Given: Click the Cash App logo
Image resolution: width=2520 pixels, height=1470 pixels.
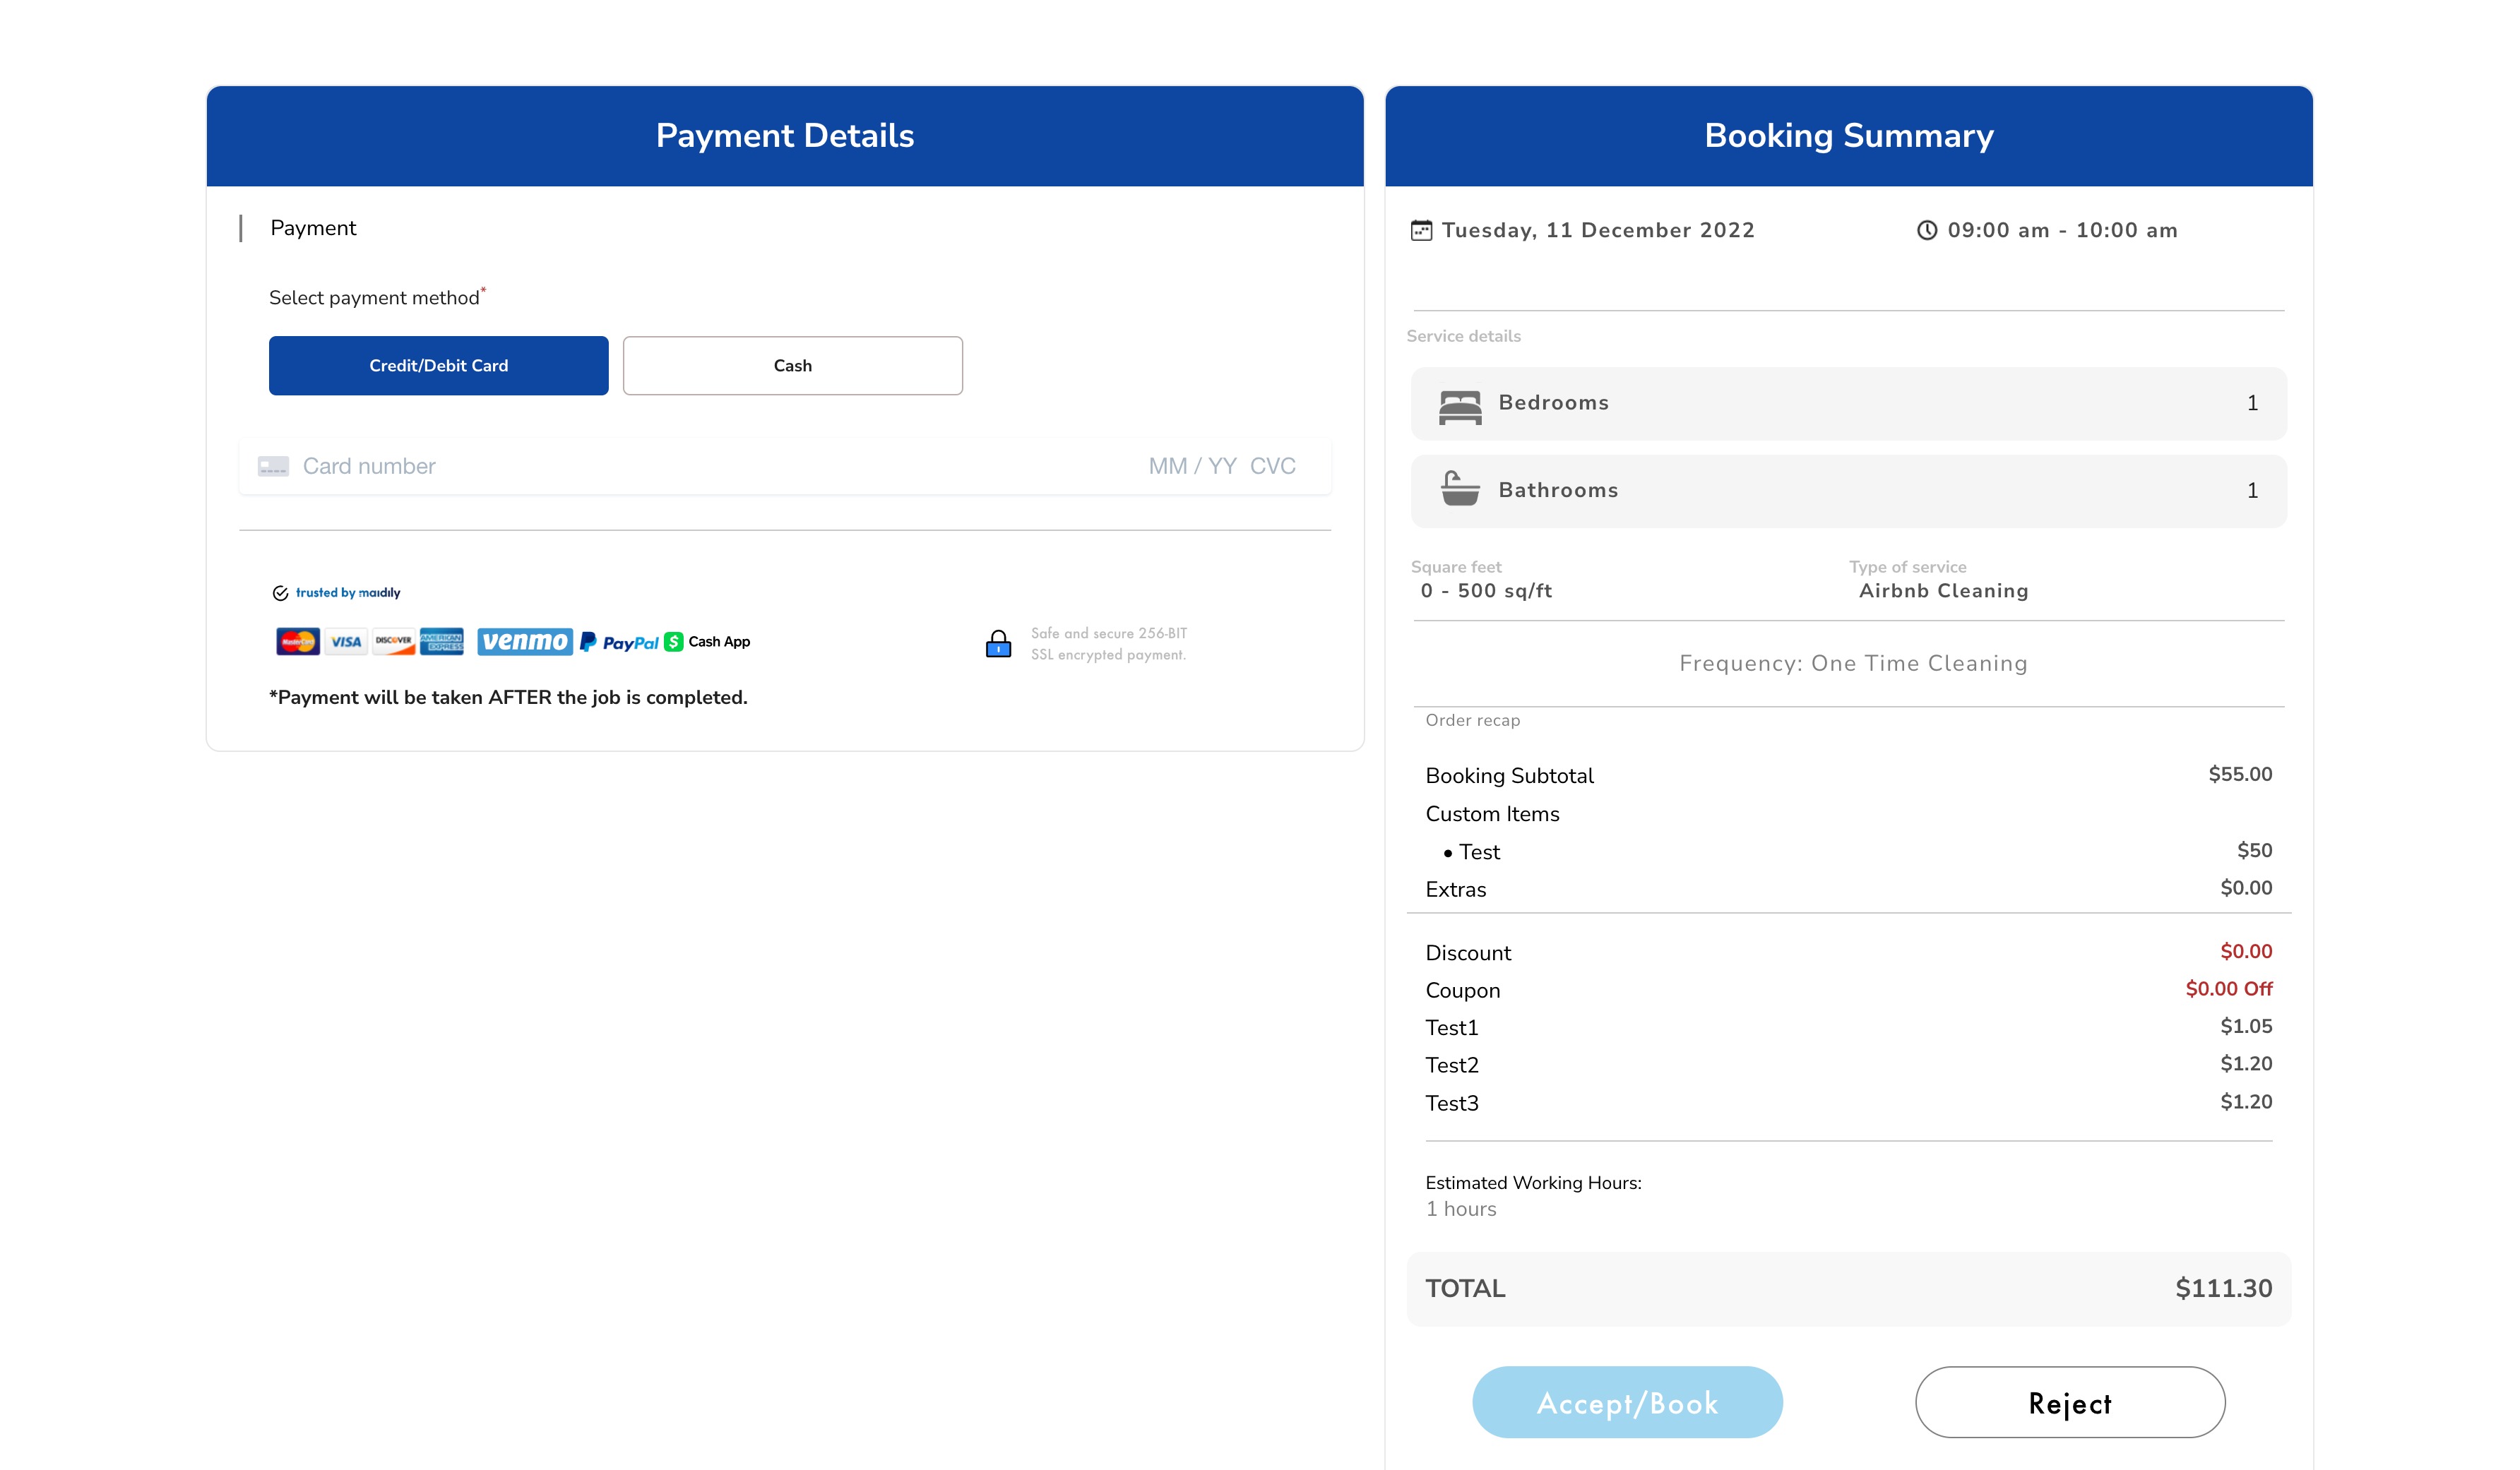Looking at the screenshot, I should click(x=707, y=642).
